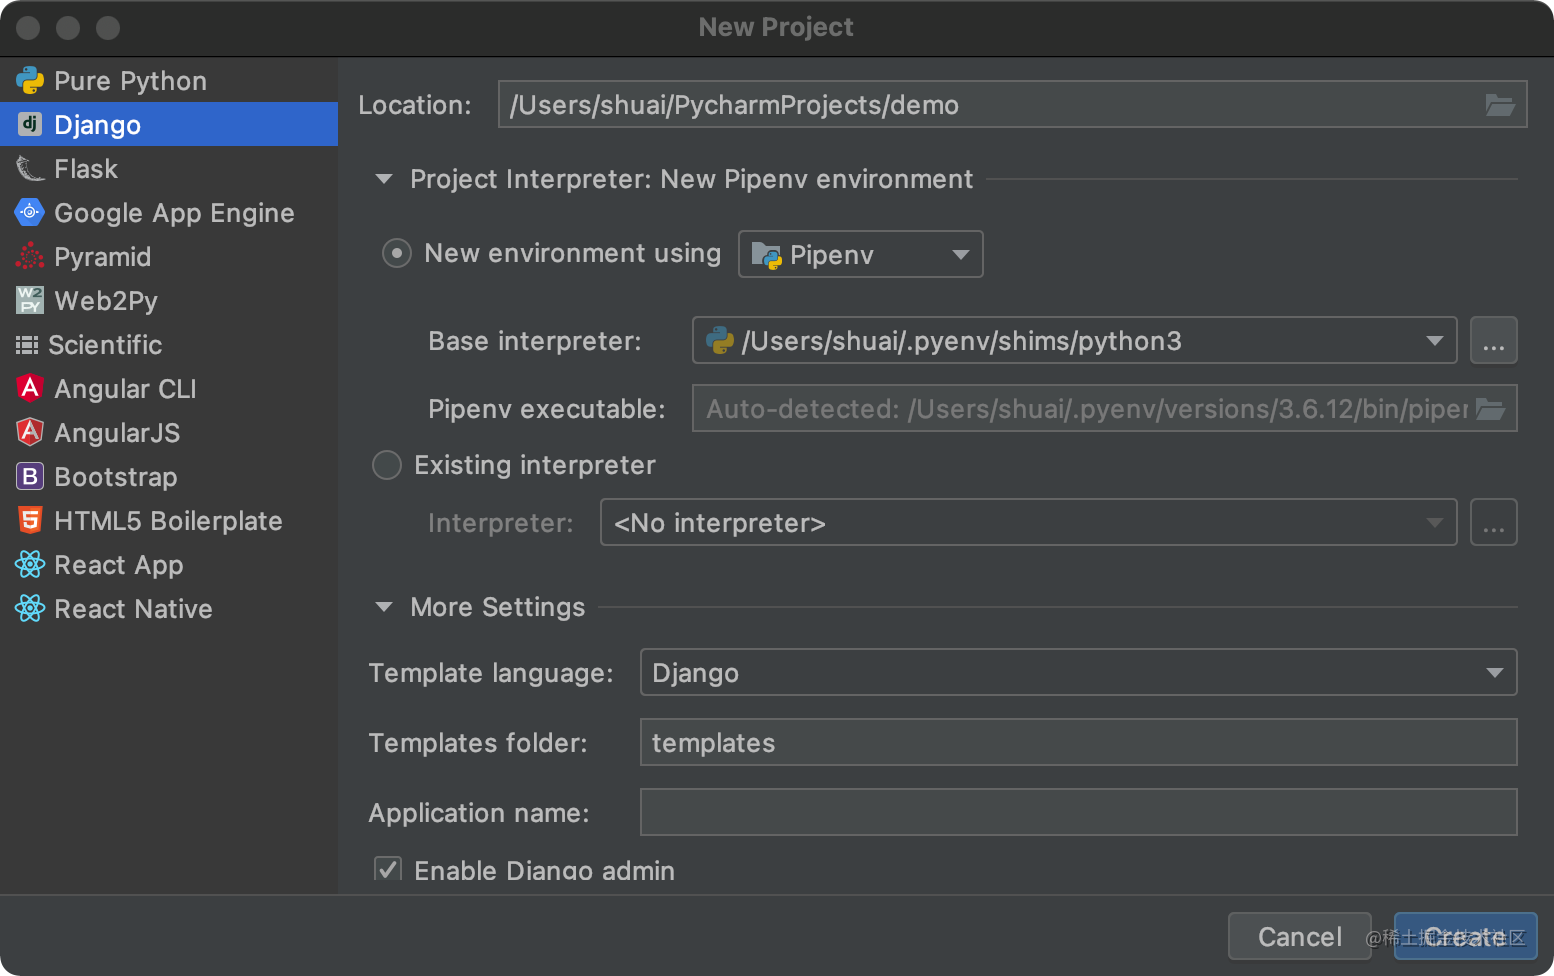1554x976 pixels.
Task: Open the Pipenv environment type dropdown
Action: pos(860,254)
